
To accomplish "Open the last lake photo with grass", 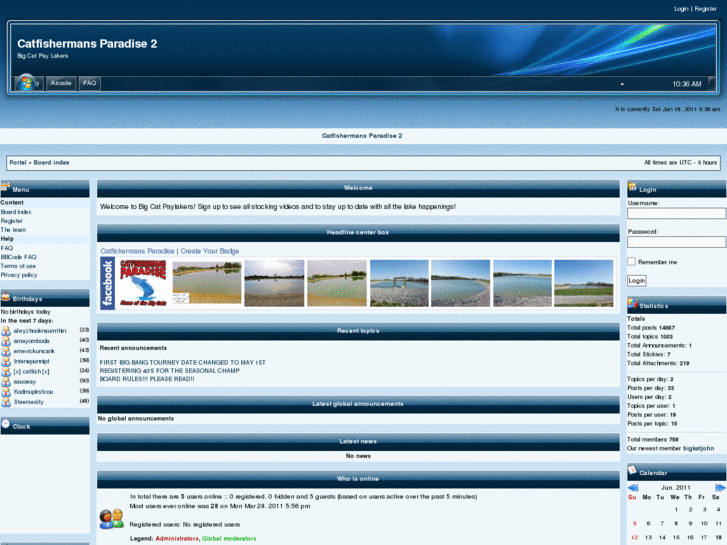I will tap(584, 283).
